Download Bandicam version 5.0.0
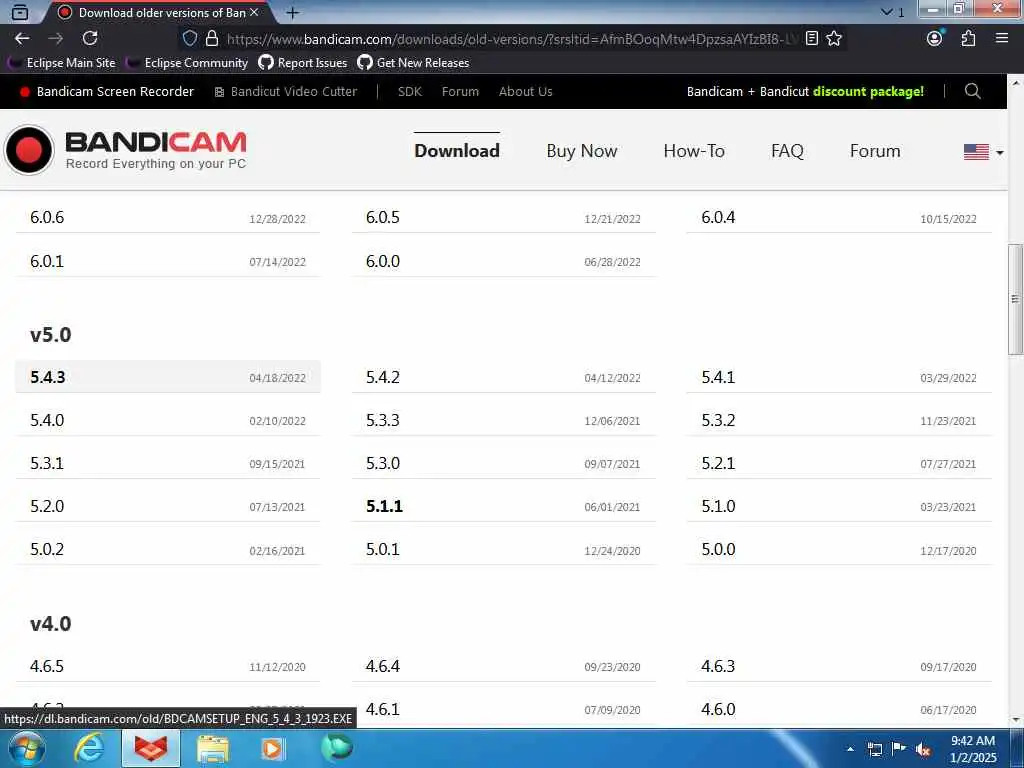This screenshot has height=768, width=1024. click(x=839, y=549)
